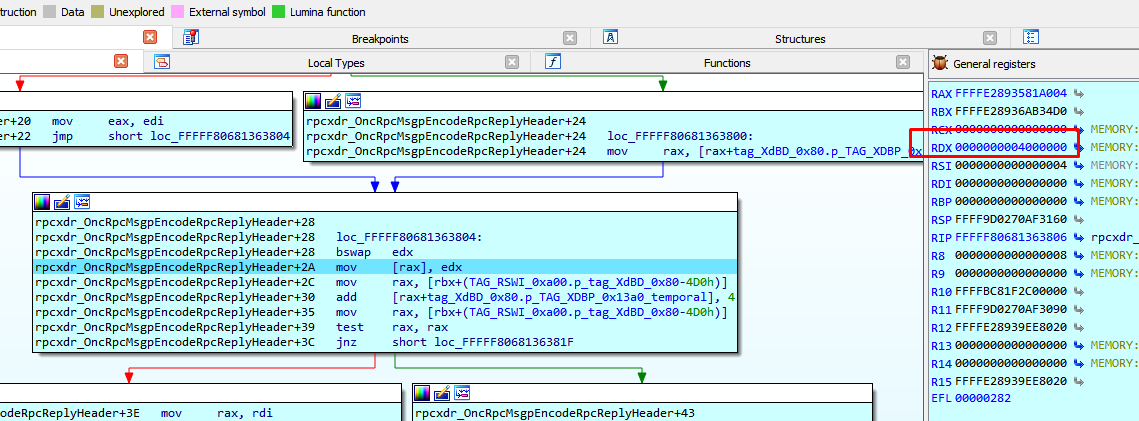Click group-nodes icon in ReplyHeader+43 block

pyautogui.click(x=462, y=393)
